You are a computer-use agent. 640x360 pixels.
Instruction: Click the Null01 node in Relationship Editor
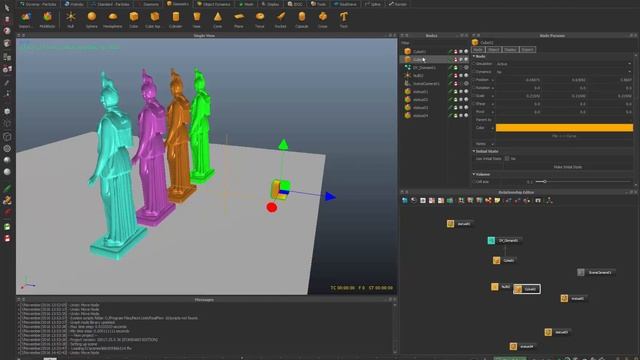(x=495, y=287)
